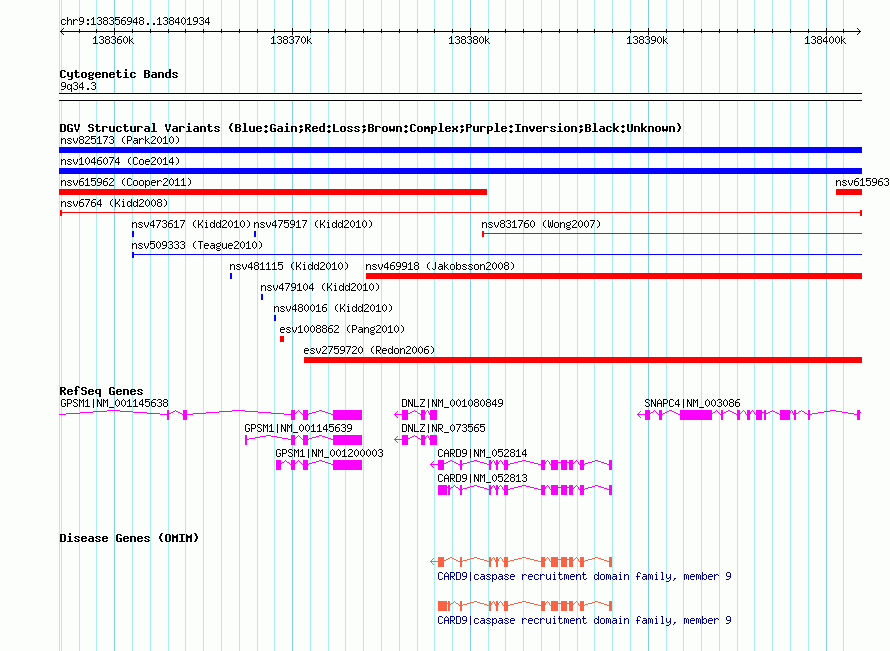Click the nsv469918 (Jakobsson2008) label text
Viewport: 890px width, 651px height.
[440, 266]
